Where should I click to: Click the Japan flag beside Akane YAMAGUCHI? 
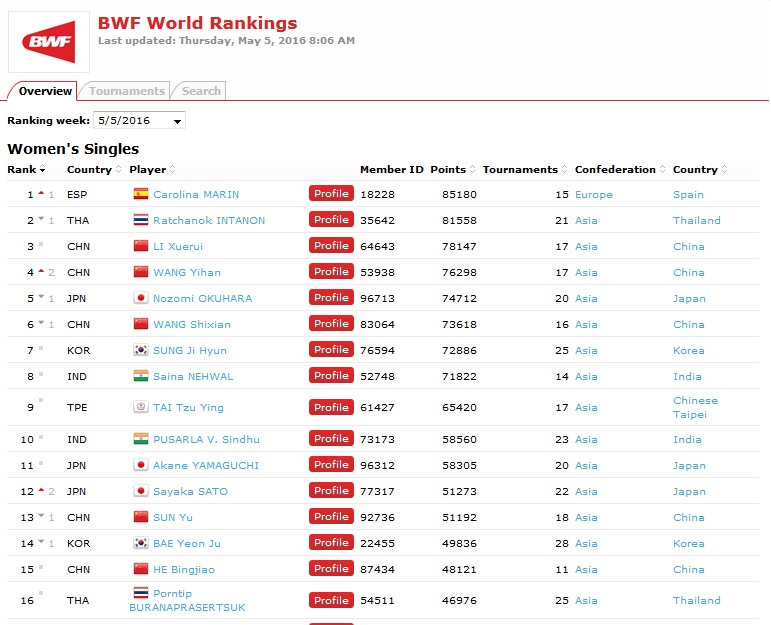pyautogui.click(x=141, y=465)
